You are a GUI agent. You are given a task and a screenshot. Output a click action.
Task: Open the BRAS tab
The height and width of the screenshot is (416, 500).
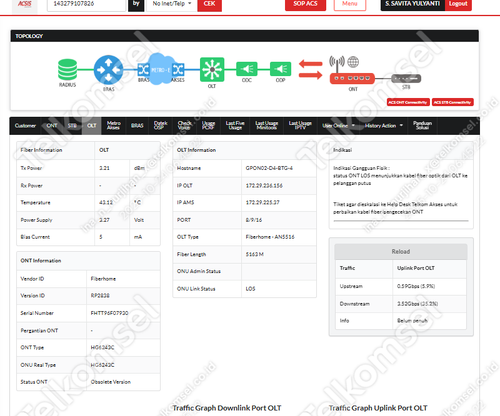click(x=137, y=126)
